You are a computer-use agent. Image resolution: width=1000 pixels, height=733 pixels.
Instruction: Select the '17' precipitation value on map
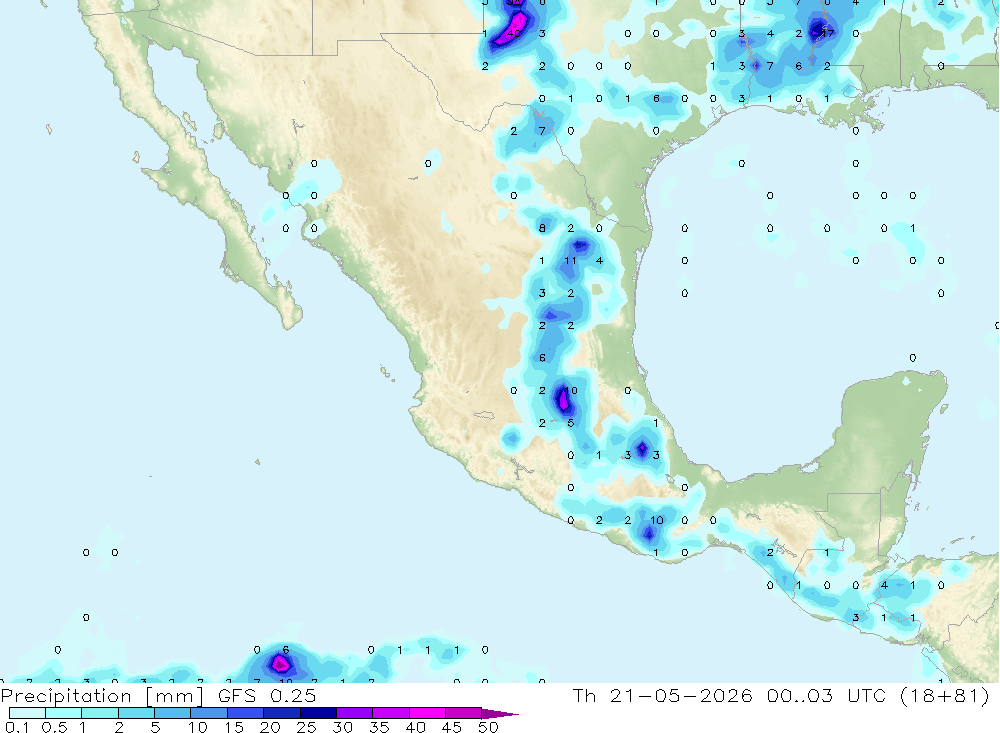coord(827,33)
